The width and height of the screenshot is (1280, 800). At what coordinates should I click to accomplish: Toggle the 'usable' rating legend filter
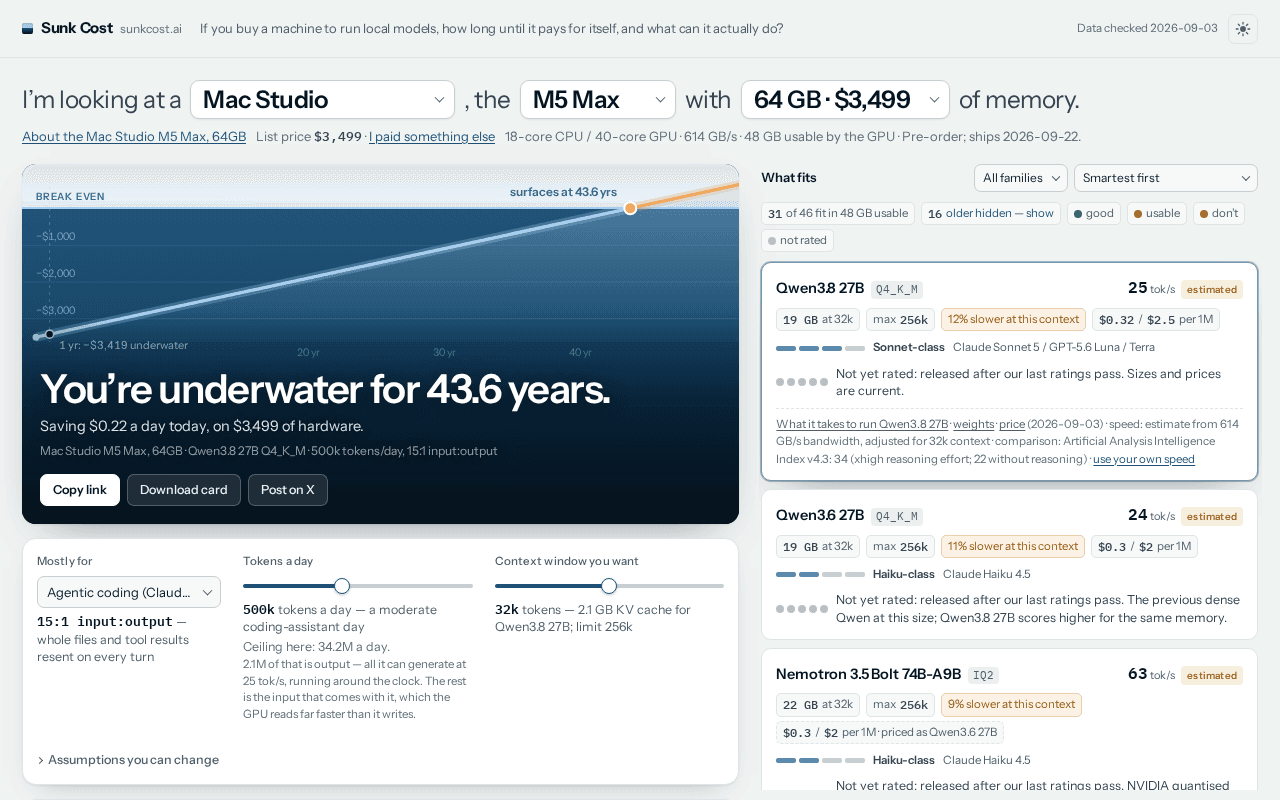click(x=1157, y=213)
